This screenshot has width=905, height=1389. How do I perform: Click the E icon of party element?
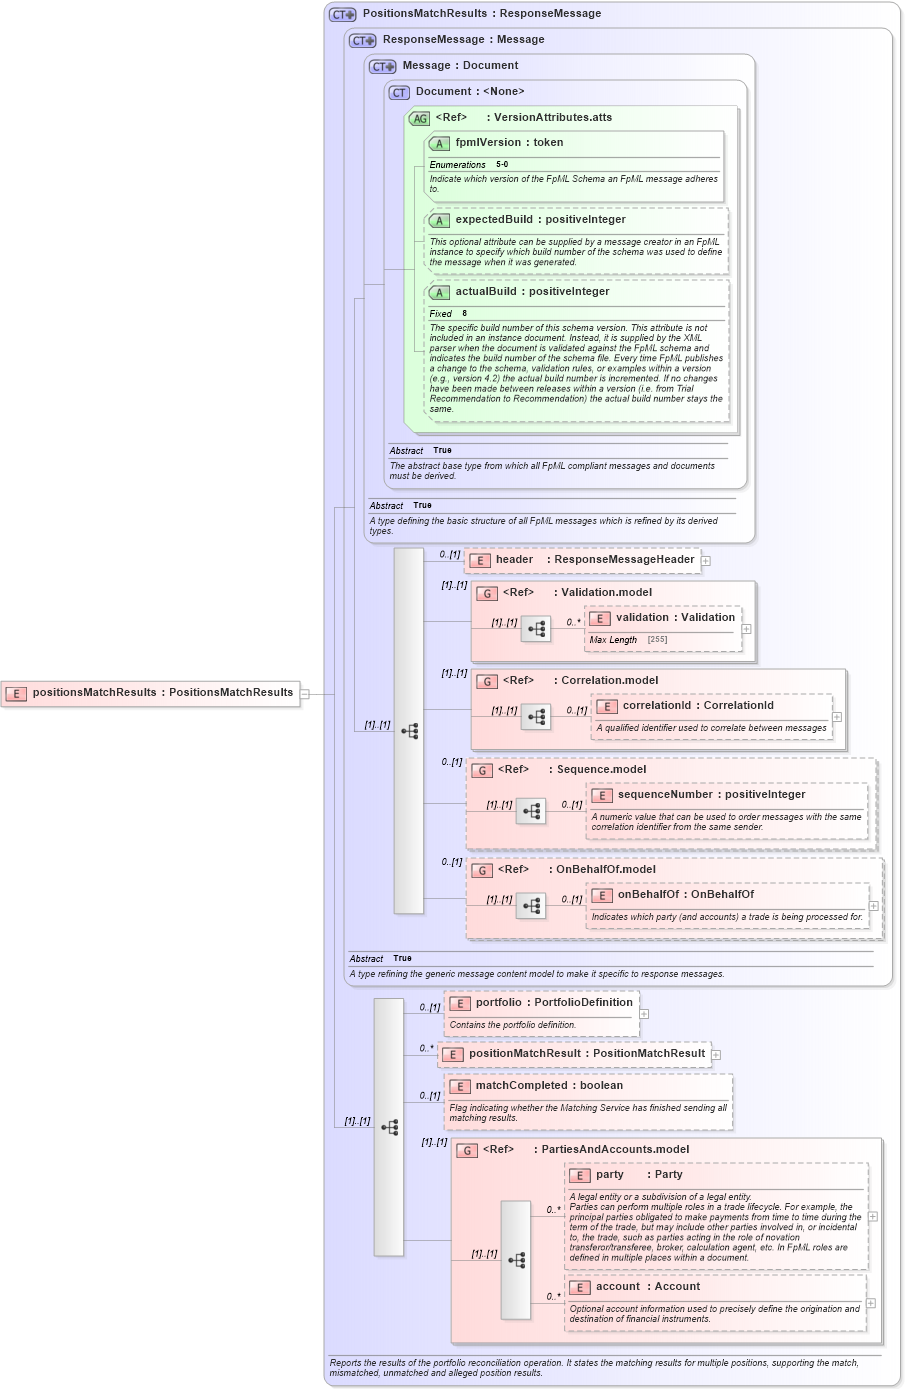(579, 1175)
